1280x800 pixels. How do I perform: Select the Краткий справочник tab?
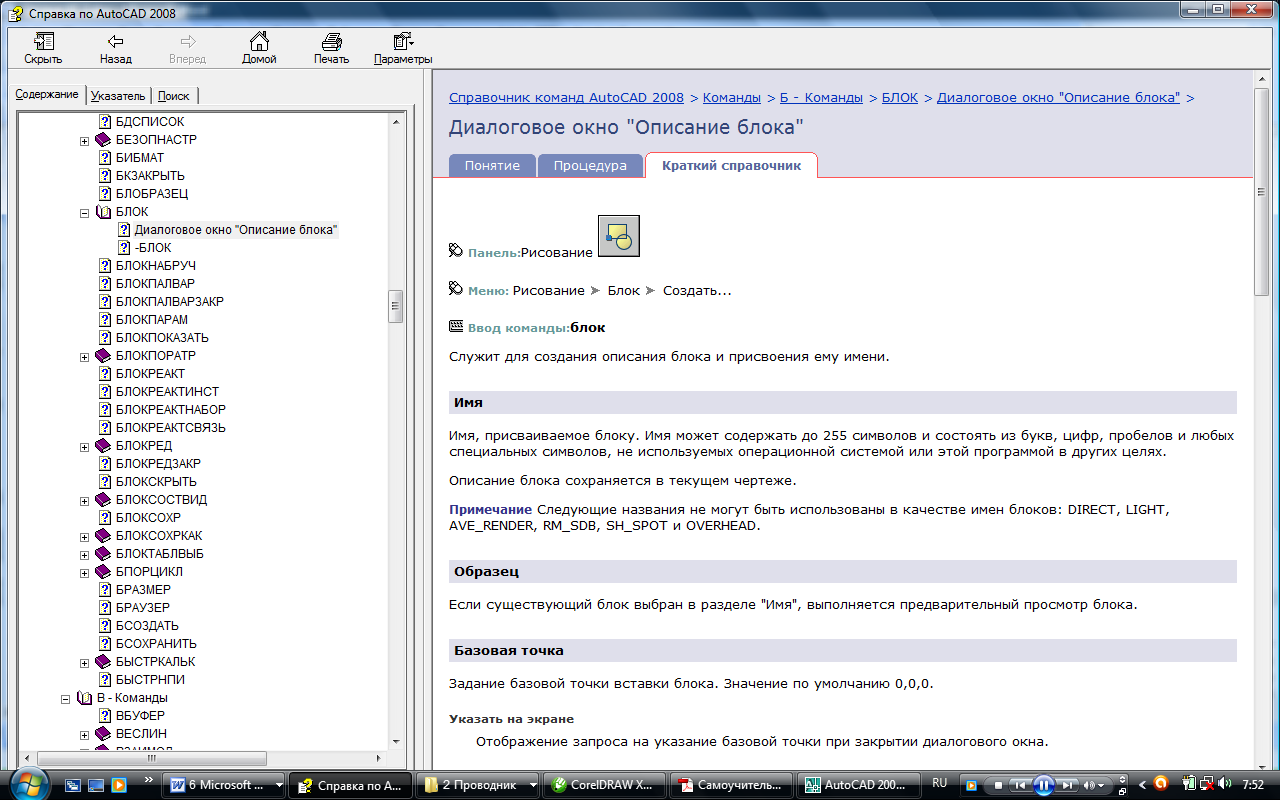[731, 166]
